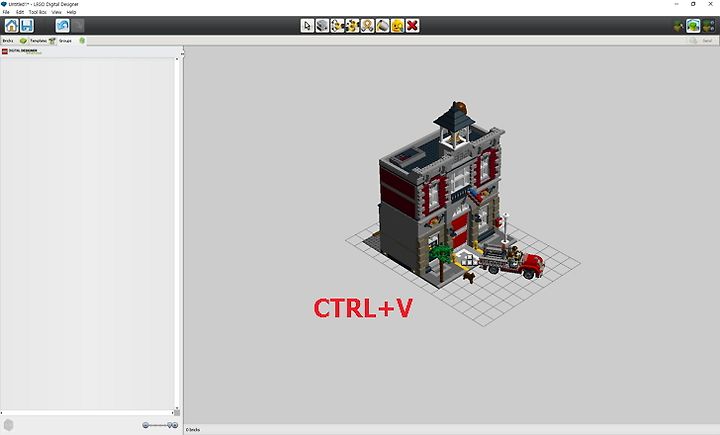Select the arrow Selection tool
This screenshot has height=435, width=720.
[x=307, y=26]
